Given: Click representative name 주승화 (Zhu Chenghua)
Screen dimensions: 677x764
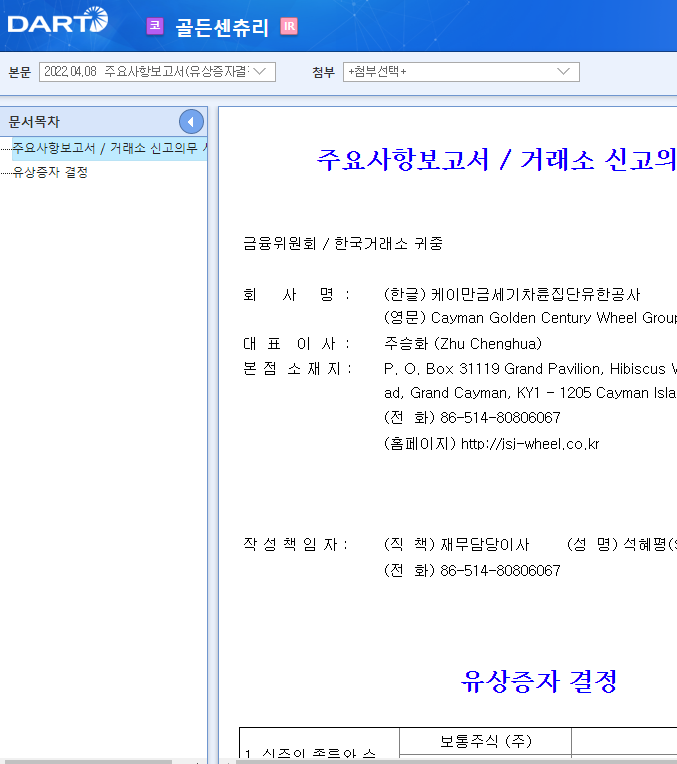Looking at the screenshot, I should click(x=463, y=344).
